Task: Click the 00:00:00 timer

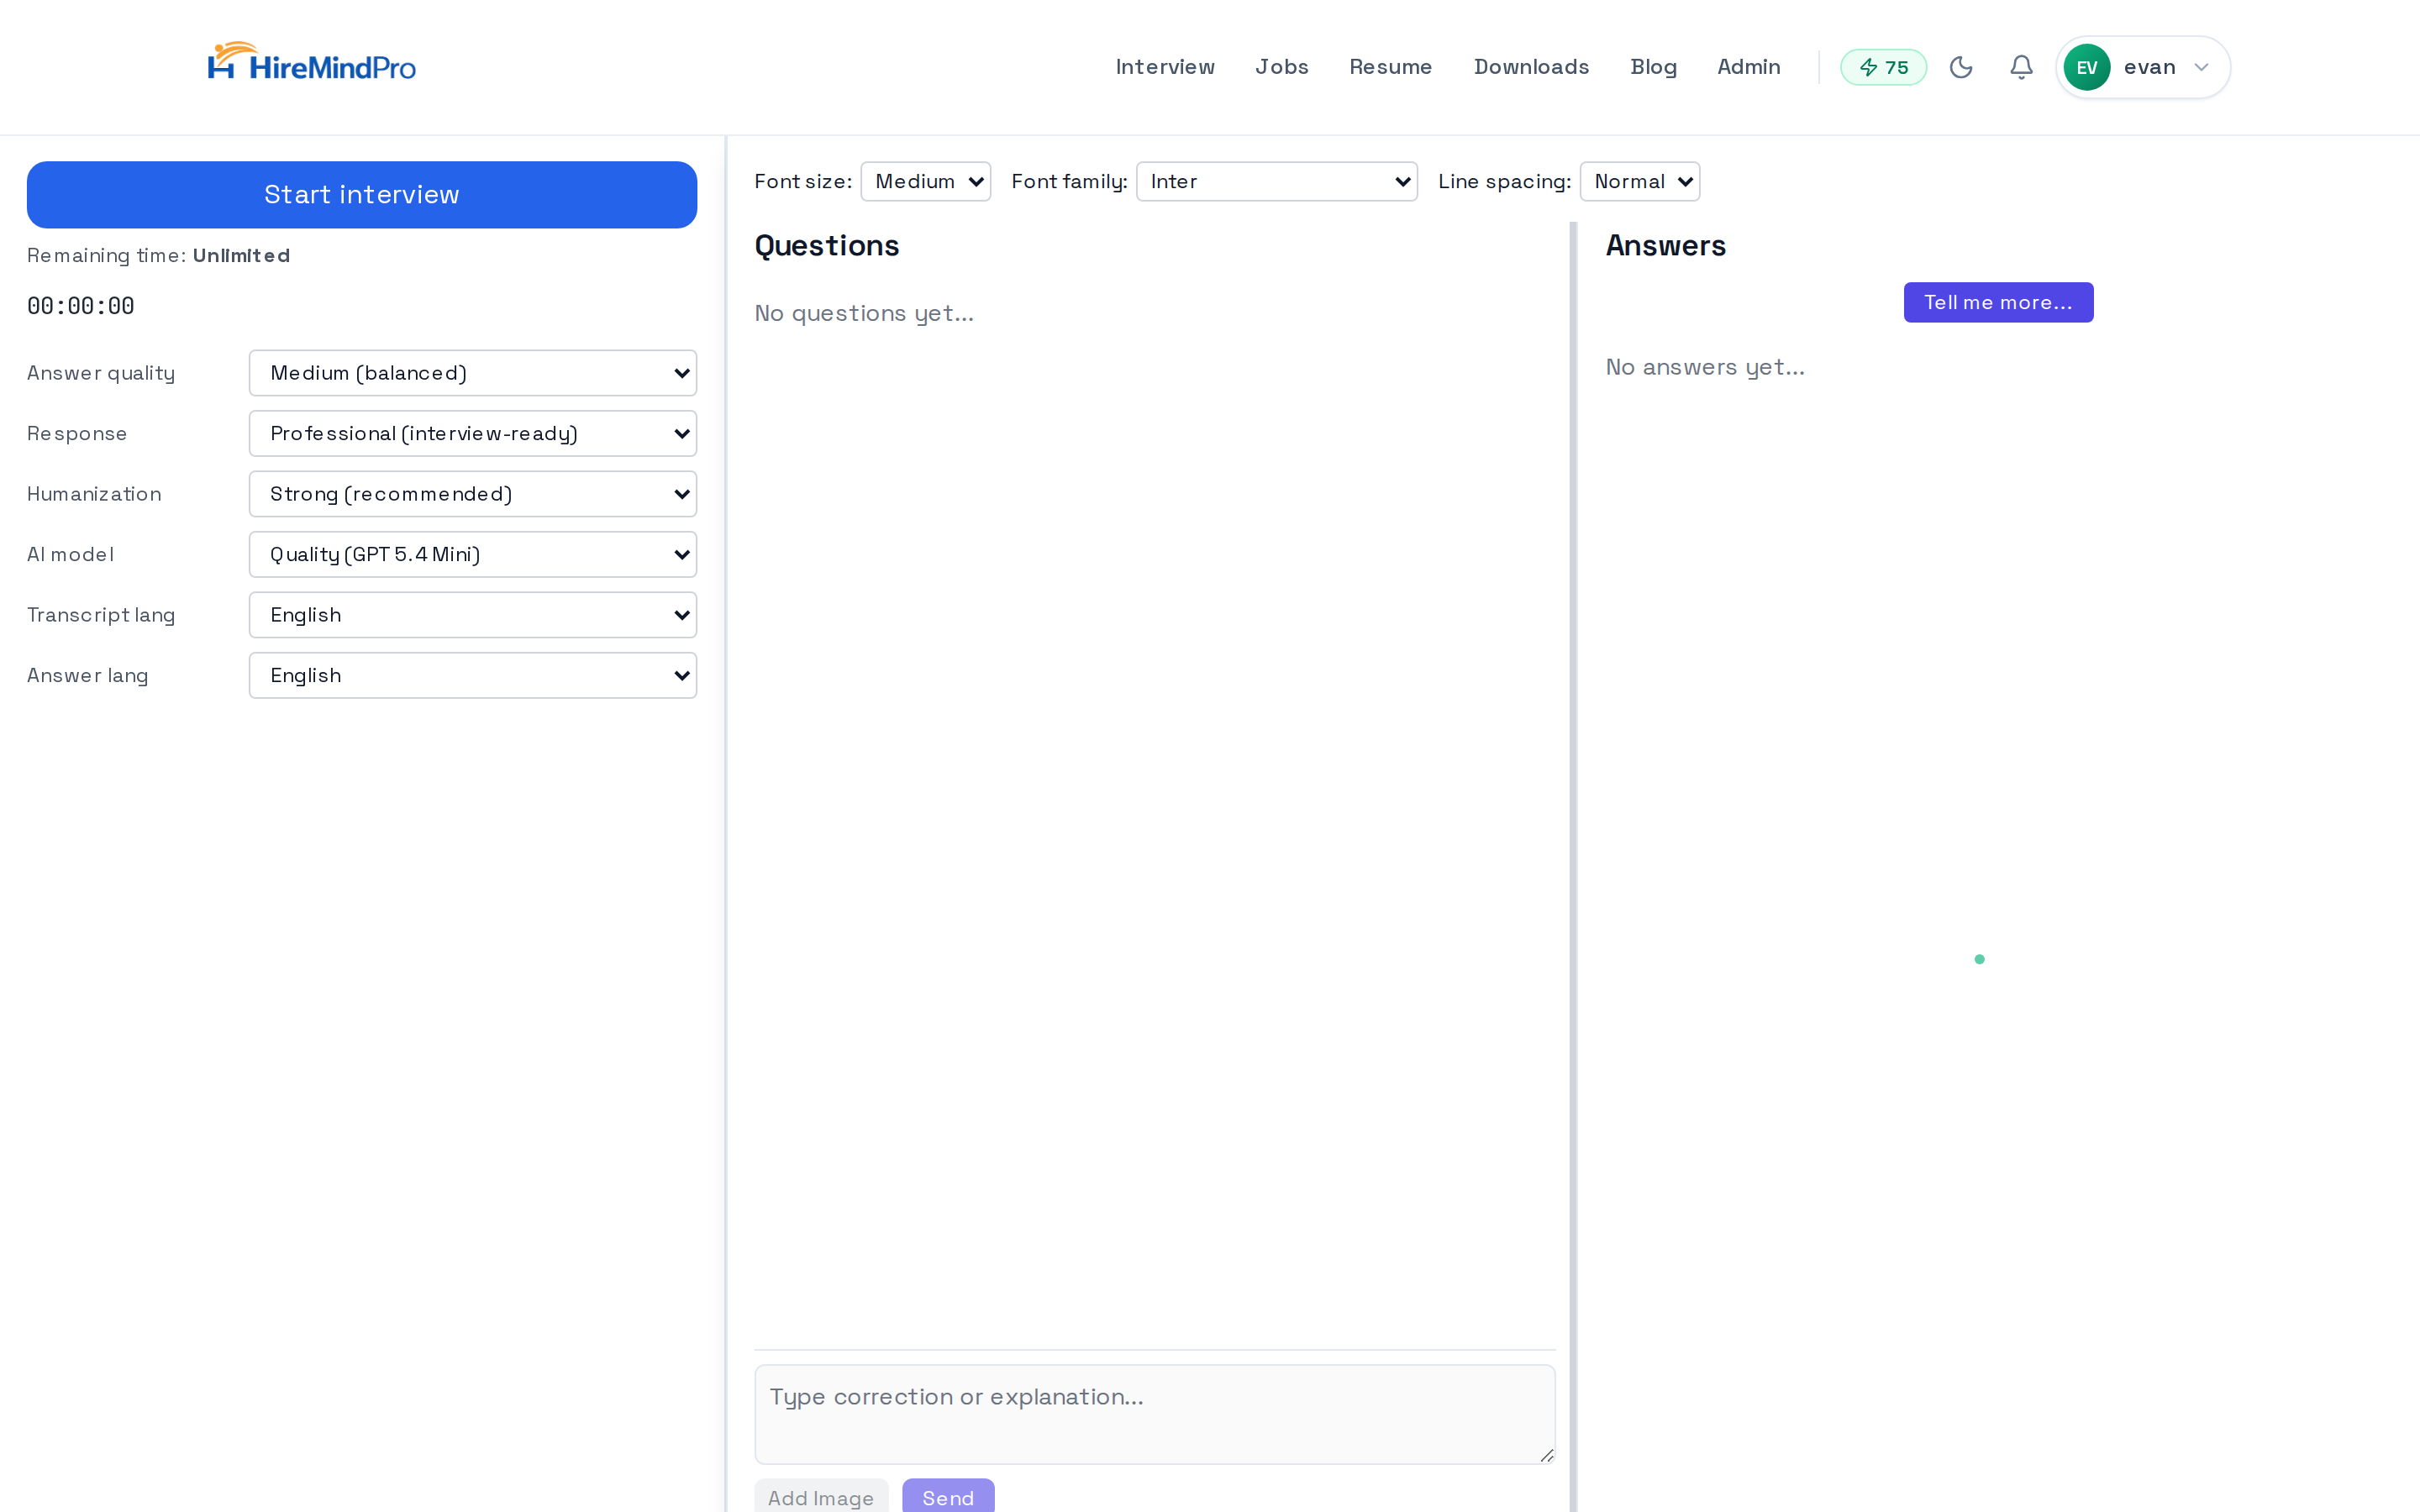Action: 81,306
